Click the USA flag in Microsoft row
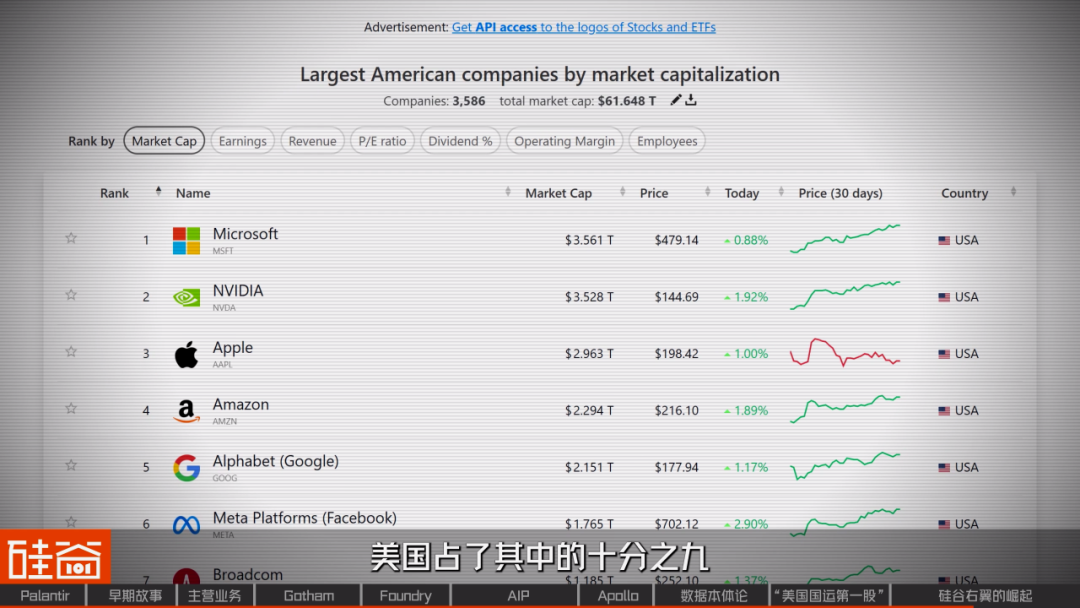The image size is (1080, 608). (944, 240)
